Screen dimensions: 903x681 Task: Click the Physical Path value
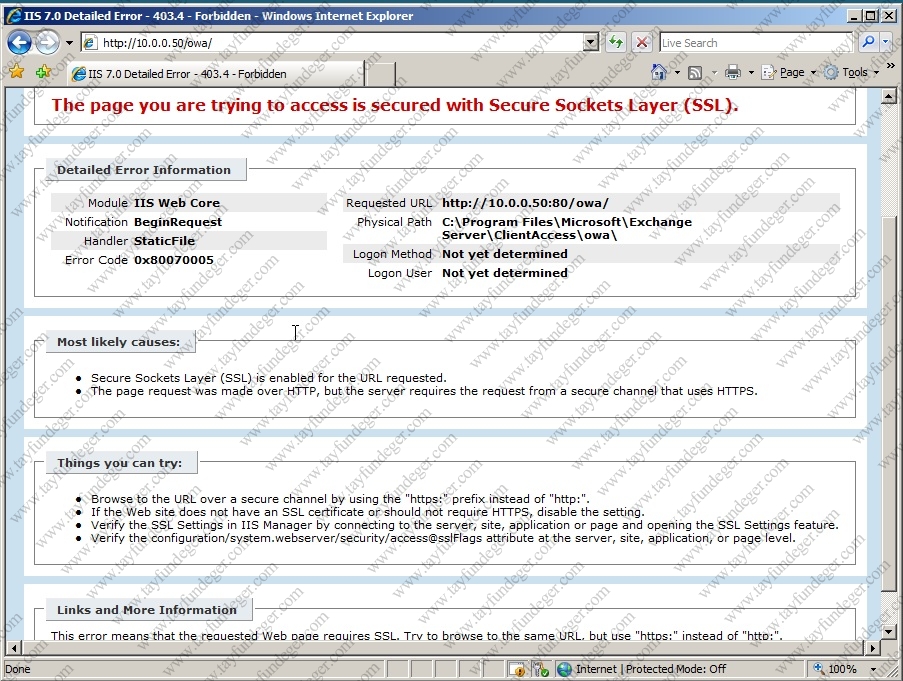pyautogui.click(x=567, y=228)
